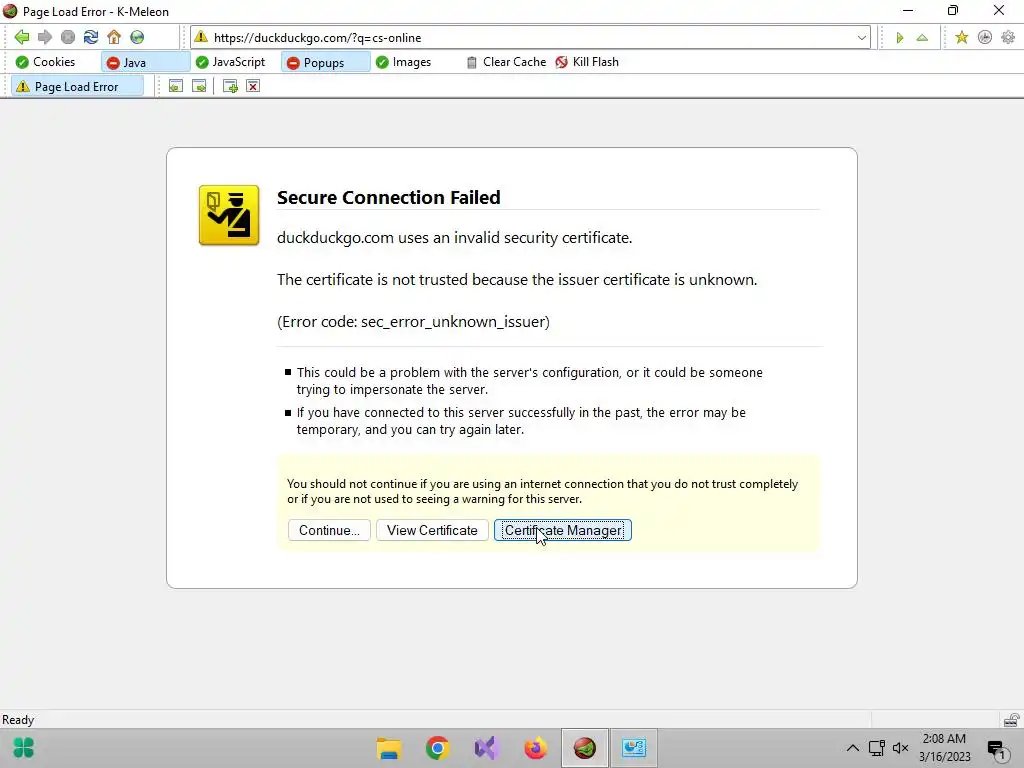Open the Start clover icon on taskbar

(24, 748)
